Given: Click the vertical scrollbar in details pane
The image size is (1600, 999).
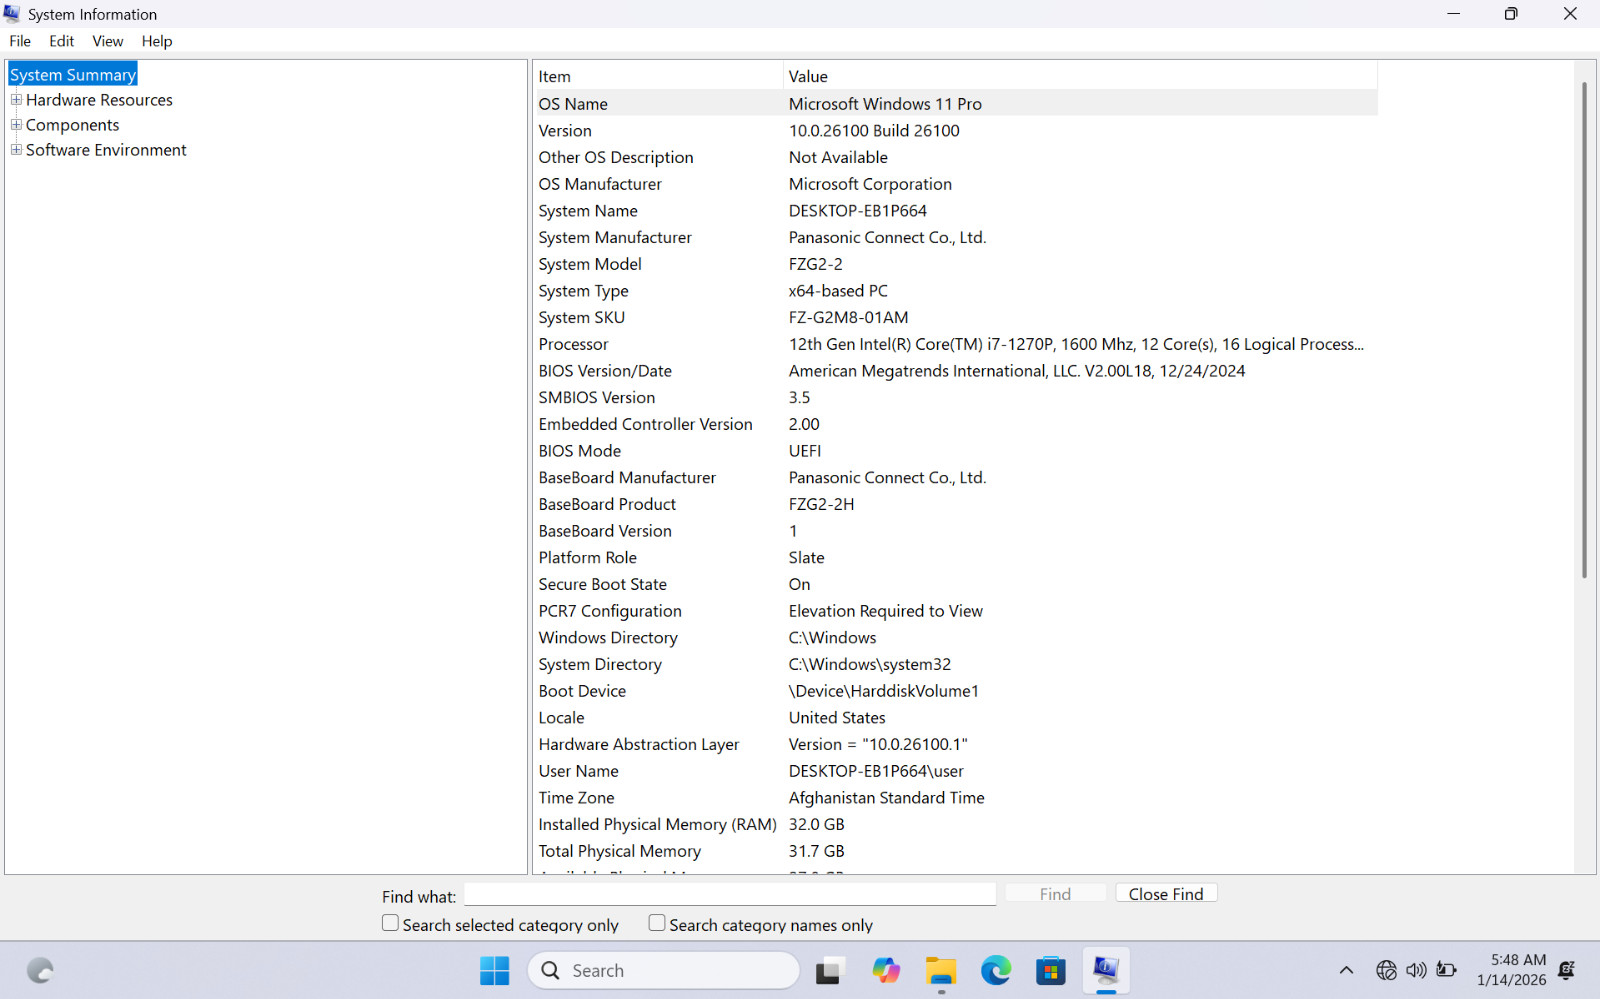Looking at the screenshot, I should (x=1584, y=330).
